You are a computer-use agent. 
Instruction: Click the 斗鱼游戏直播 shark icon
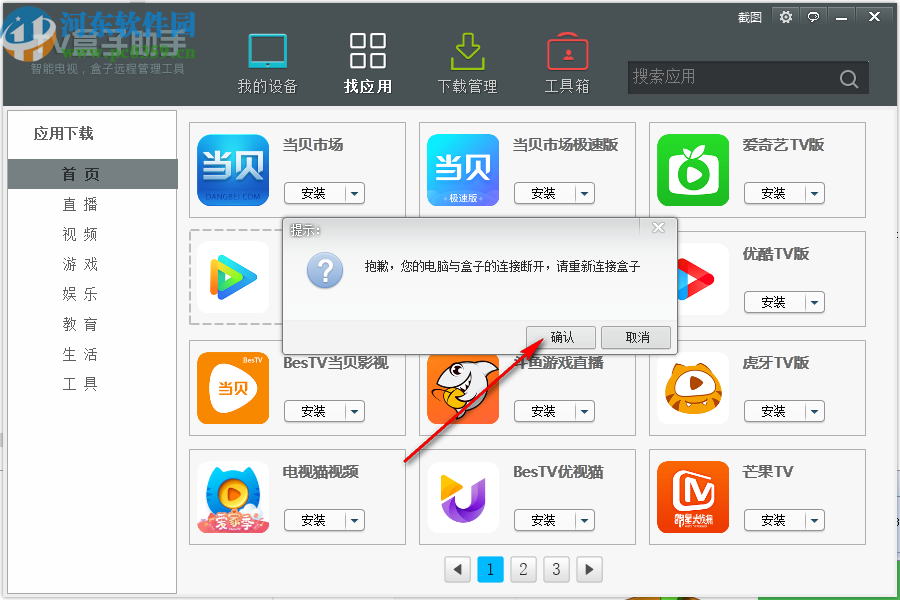463,388
